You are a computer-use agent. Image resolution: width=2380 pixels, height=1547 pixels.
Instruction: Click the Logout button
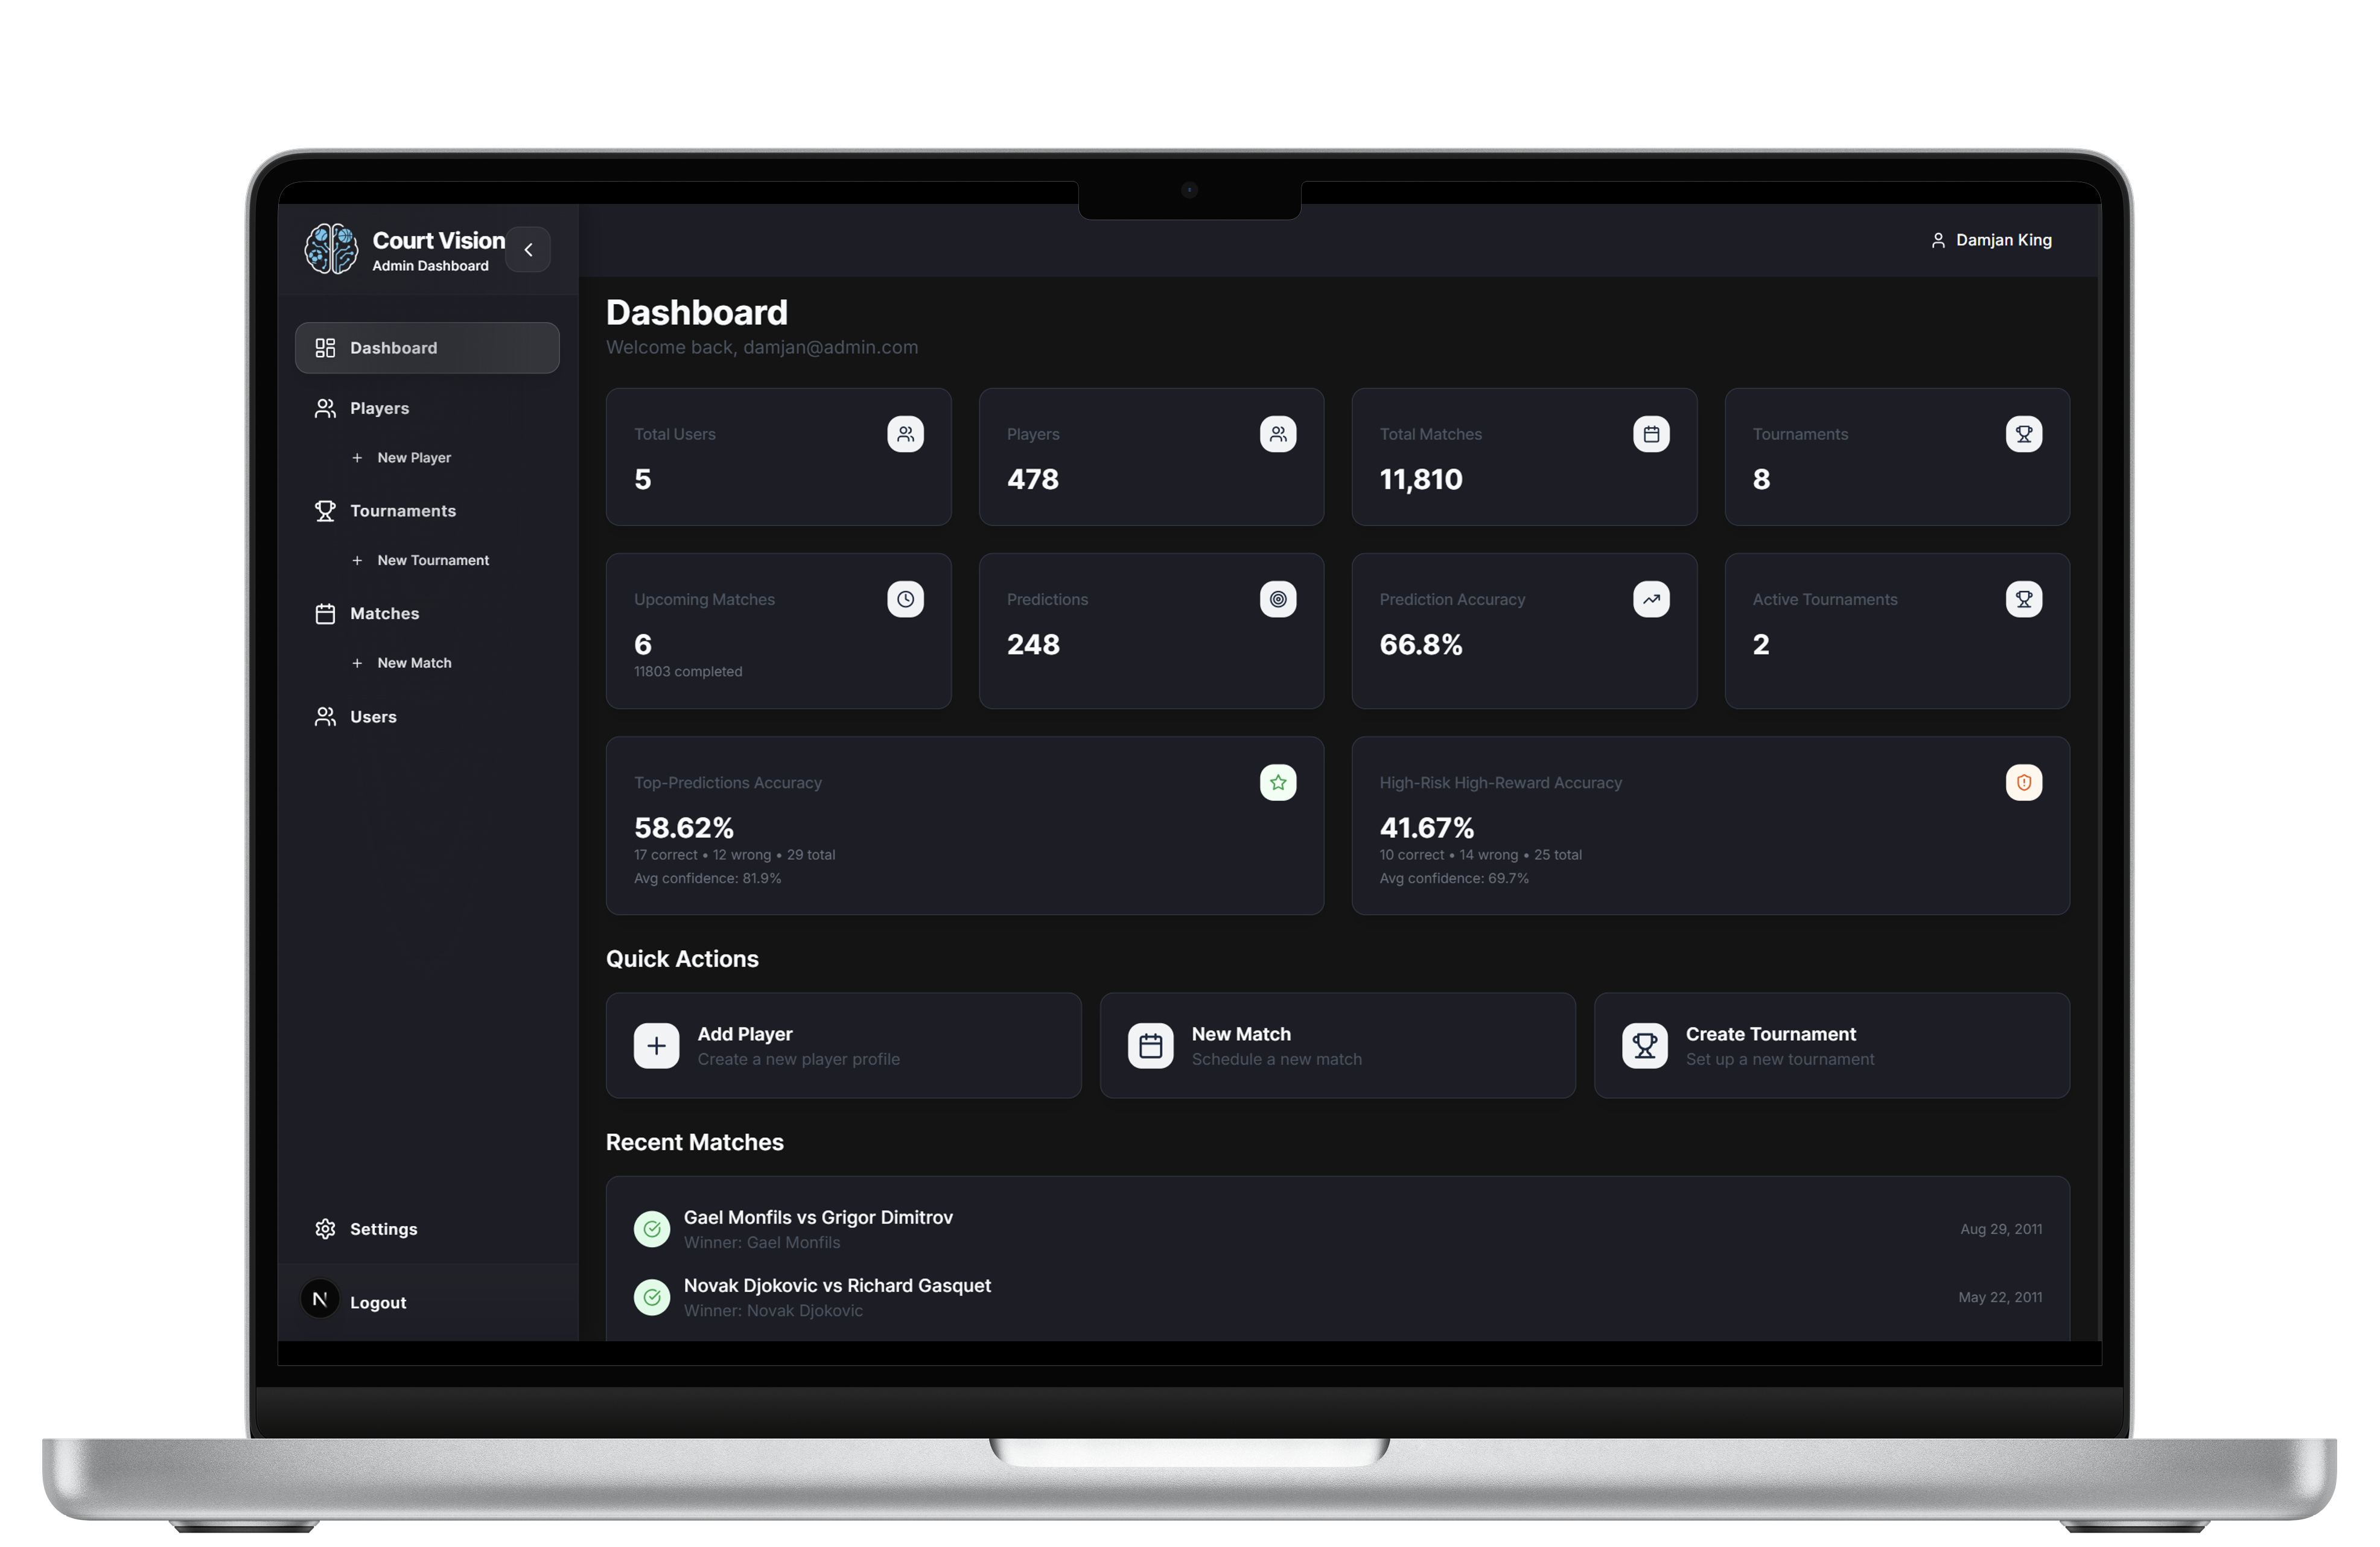coord(377,1302)
